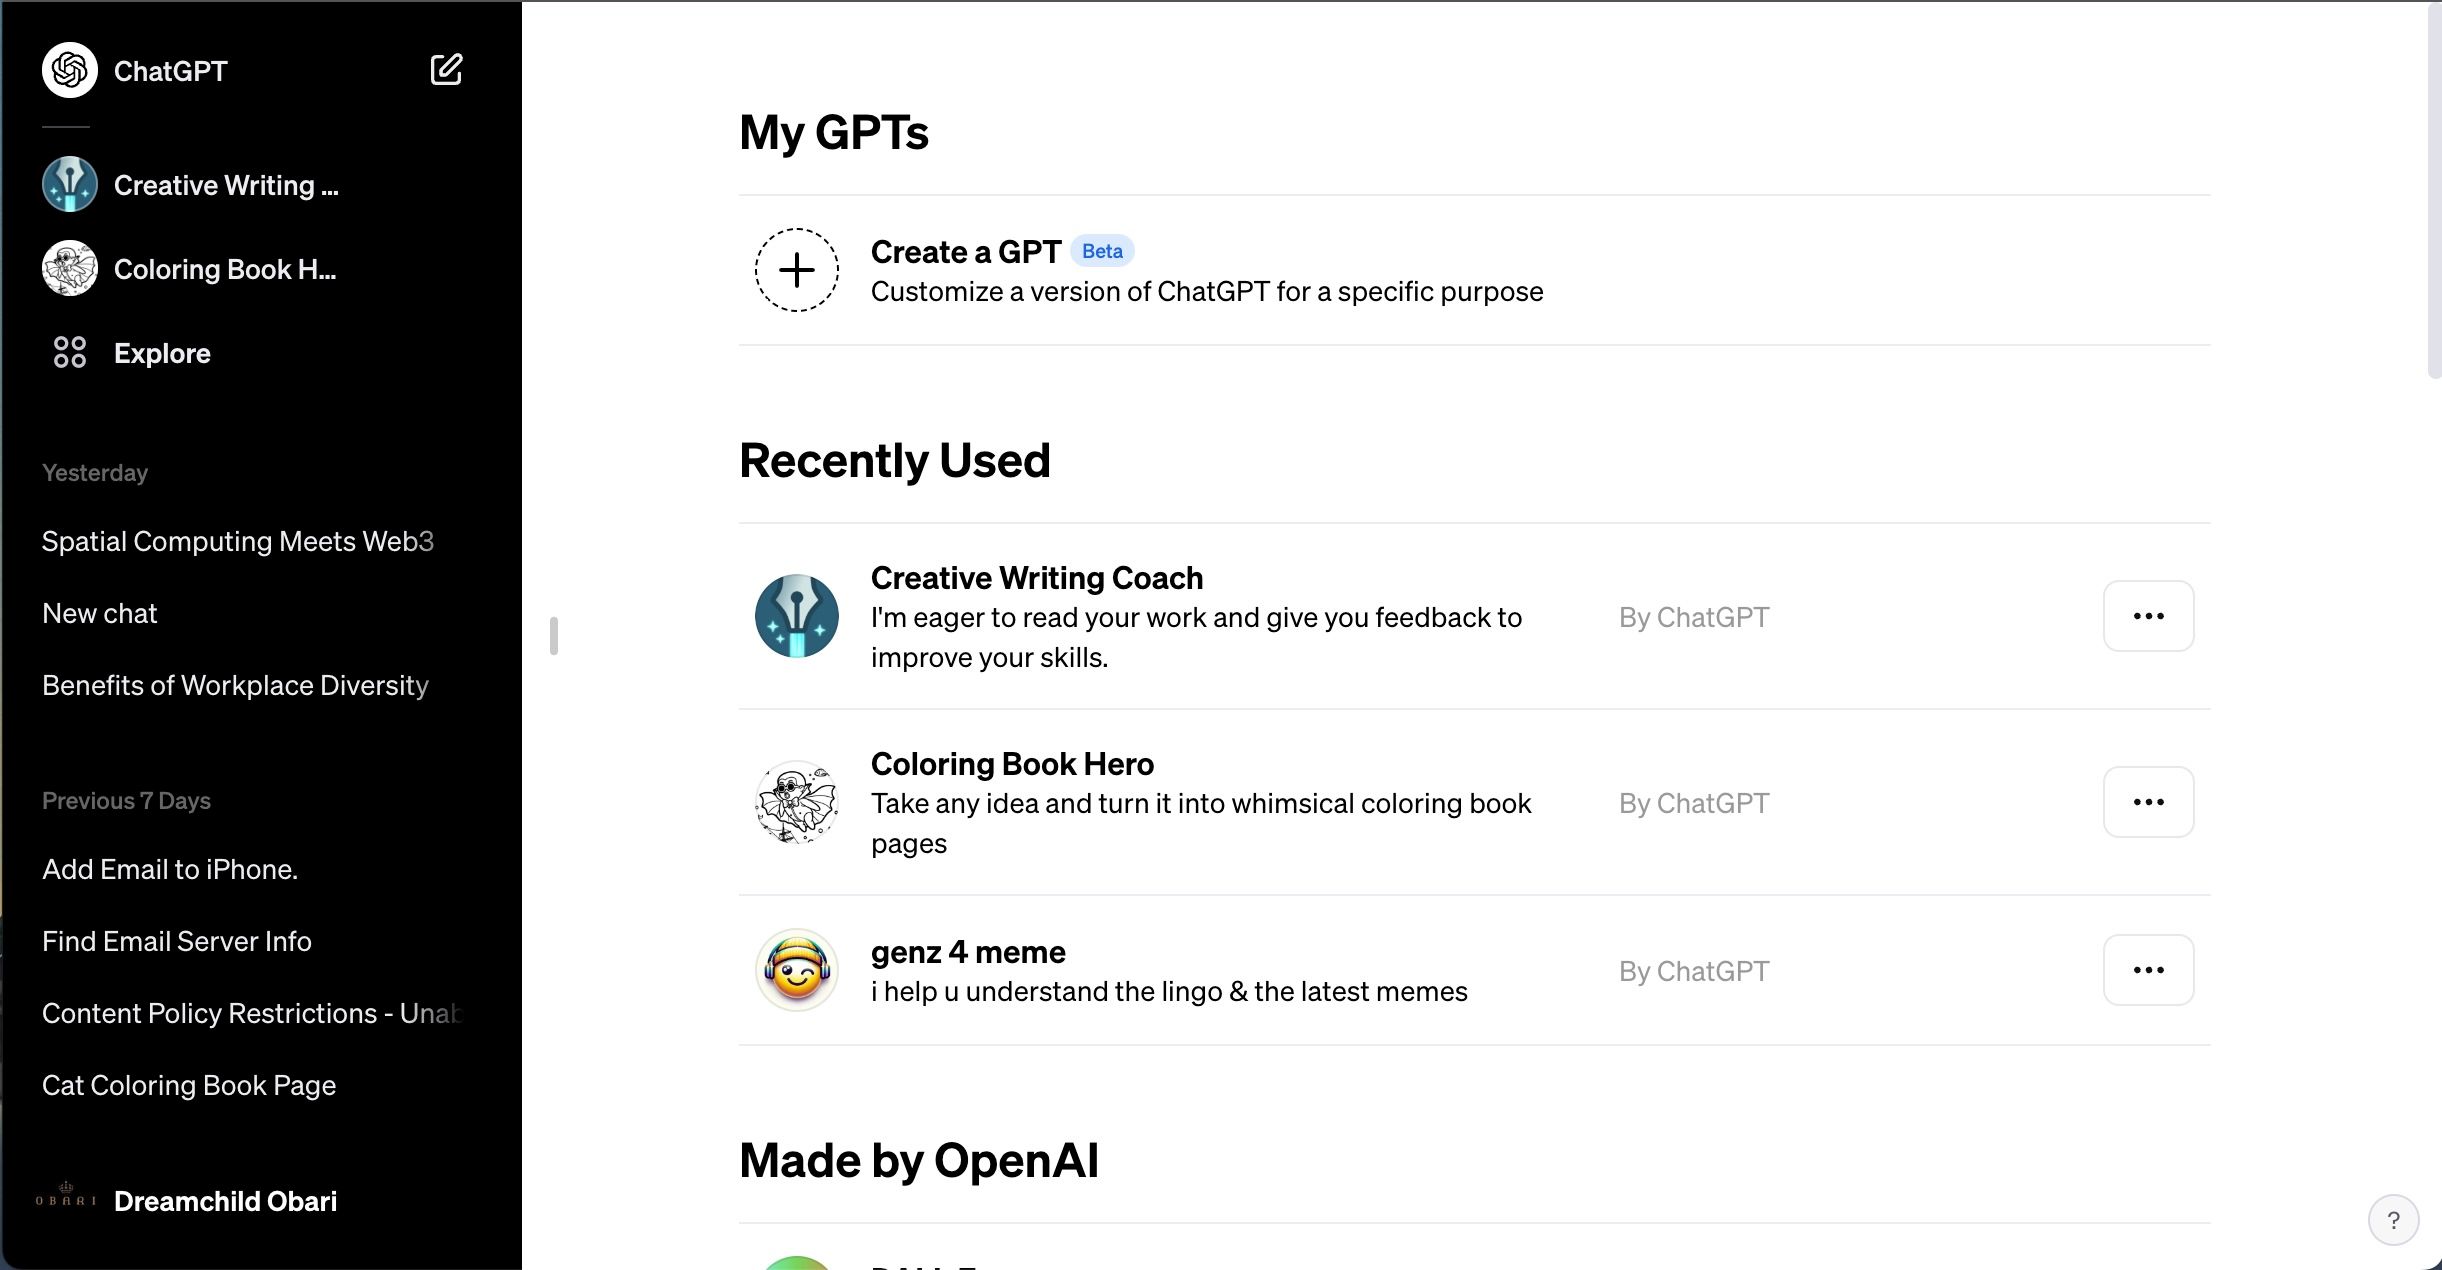Expand more options for genz 4 meme
The image size is (2442, 1270).
click(2148, 970)
